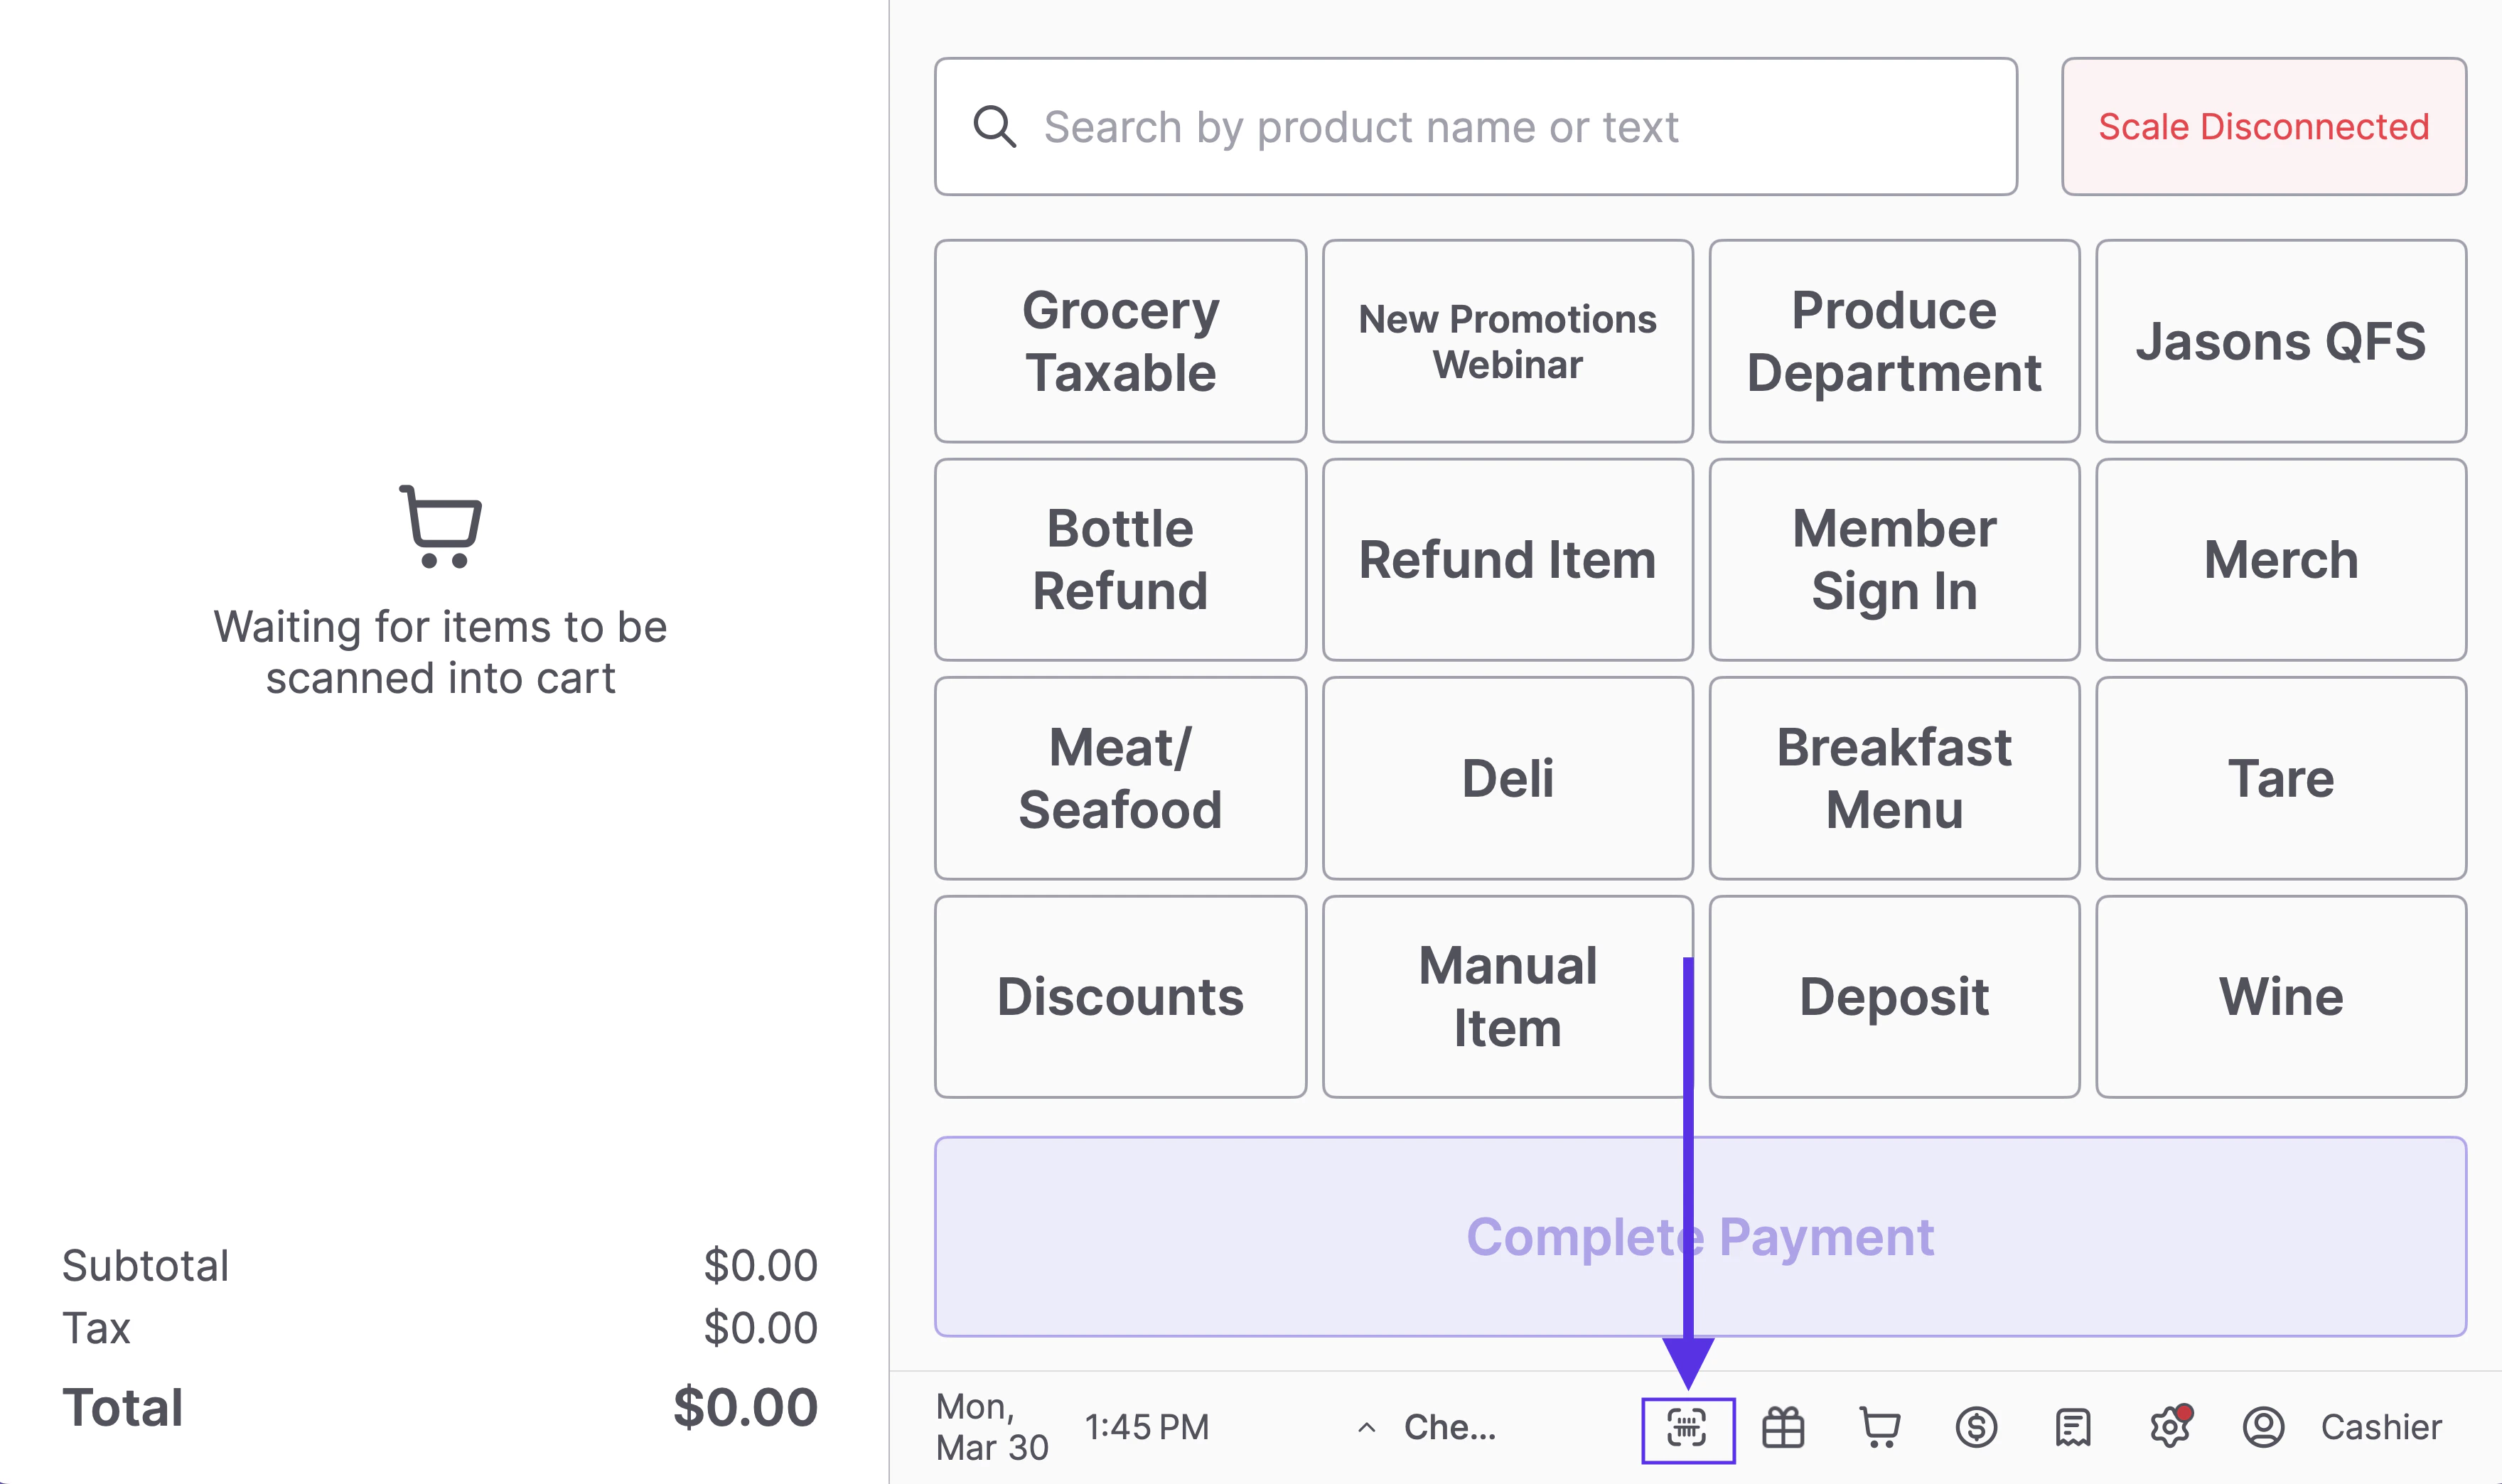Image resolution: width=2502 pixels, height=1484 pixels.
Task: Click the barcode scanner icon
Action: (1687, 1428)
